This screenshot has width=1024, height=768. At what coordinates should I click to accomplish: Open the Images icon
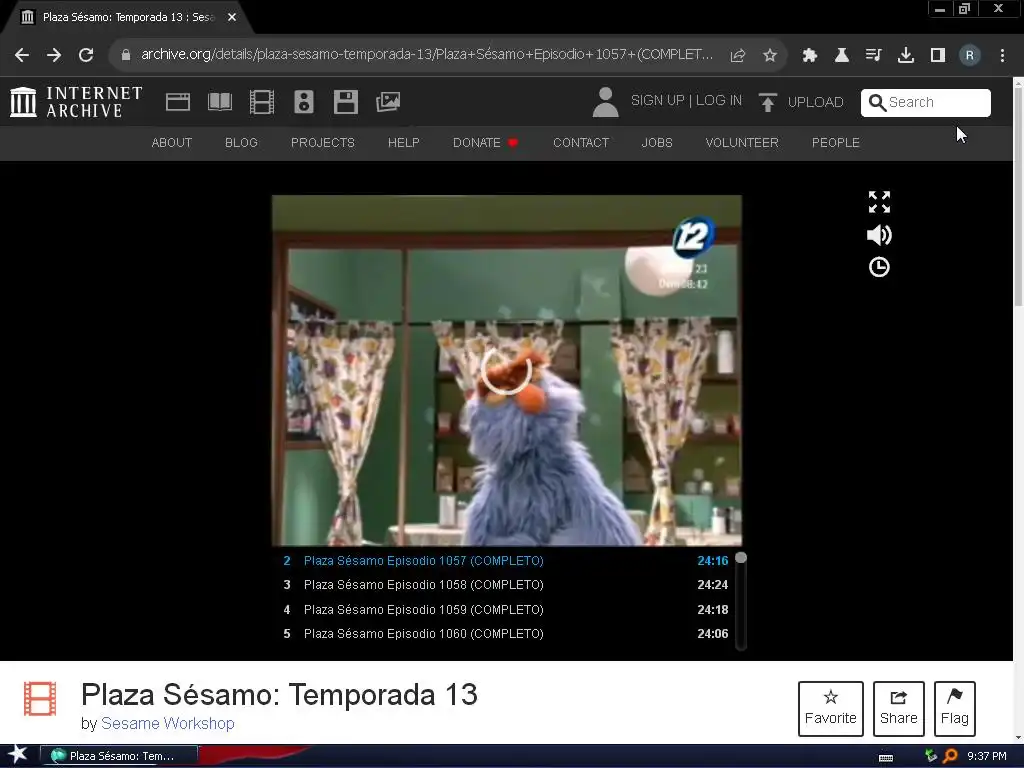(388, 102)
